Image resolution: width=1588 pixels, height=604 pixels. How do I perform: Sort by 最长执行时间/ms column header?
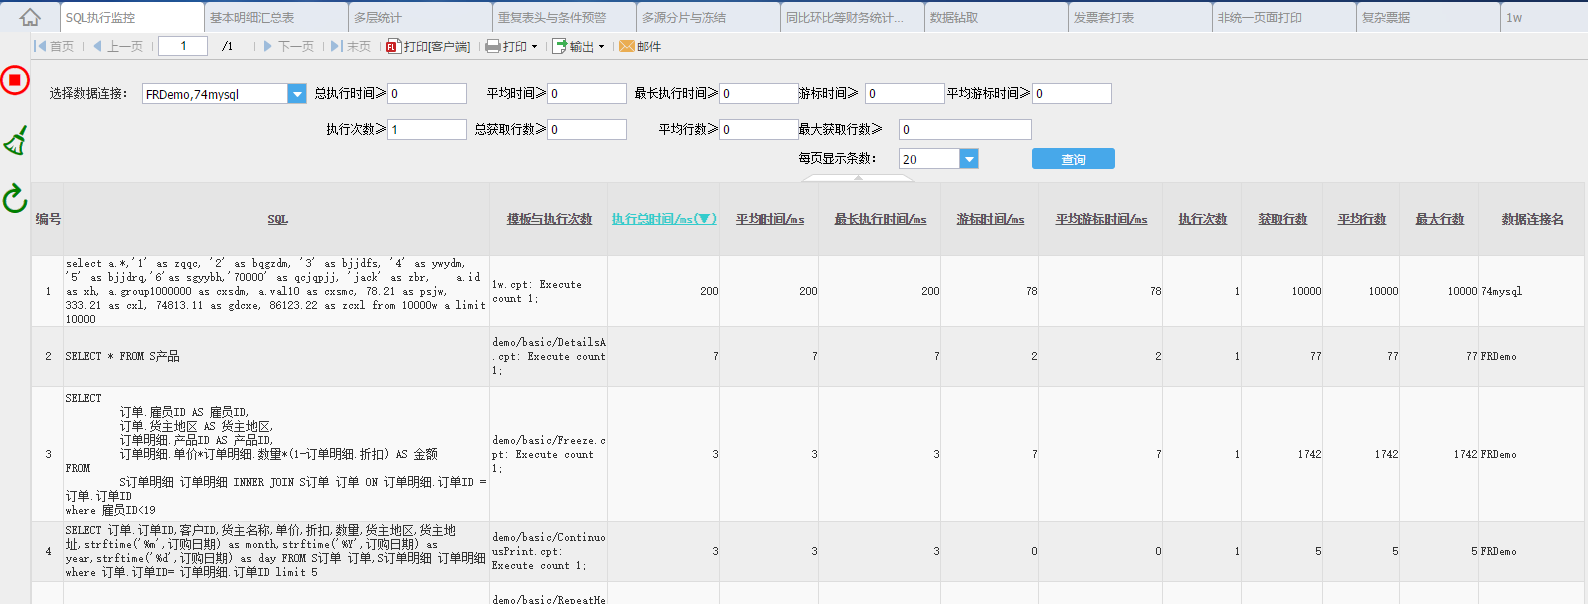point(880,219)
